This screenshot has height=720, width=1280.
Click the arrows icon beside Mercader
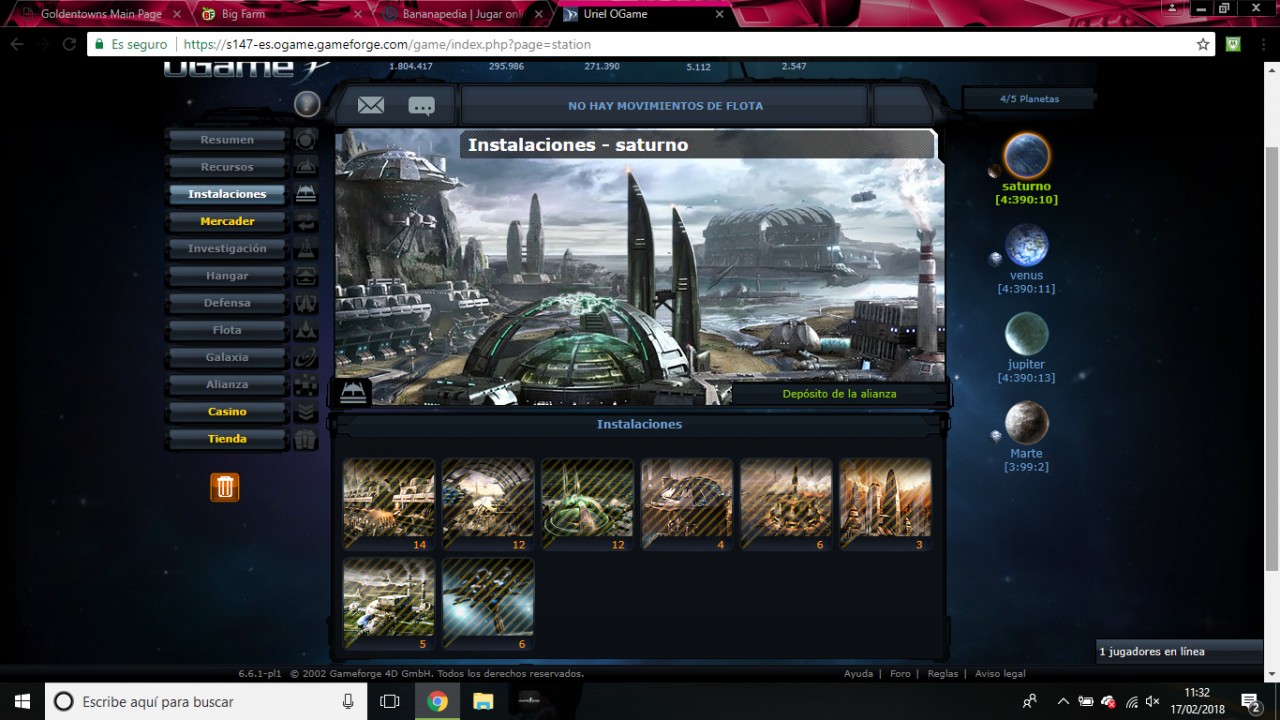306,221
